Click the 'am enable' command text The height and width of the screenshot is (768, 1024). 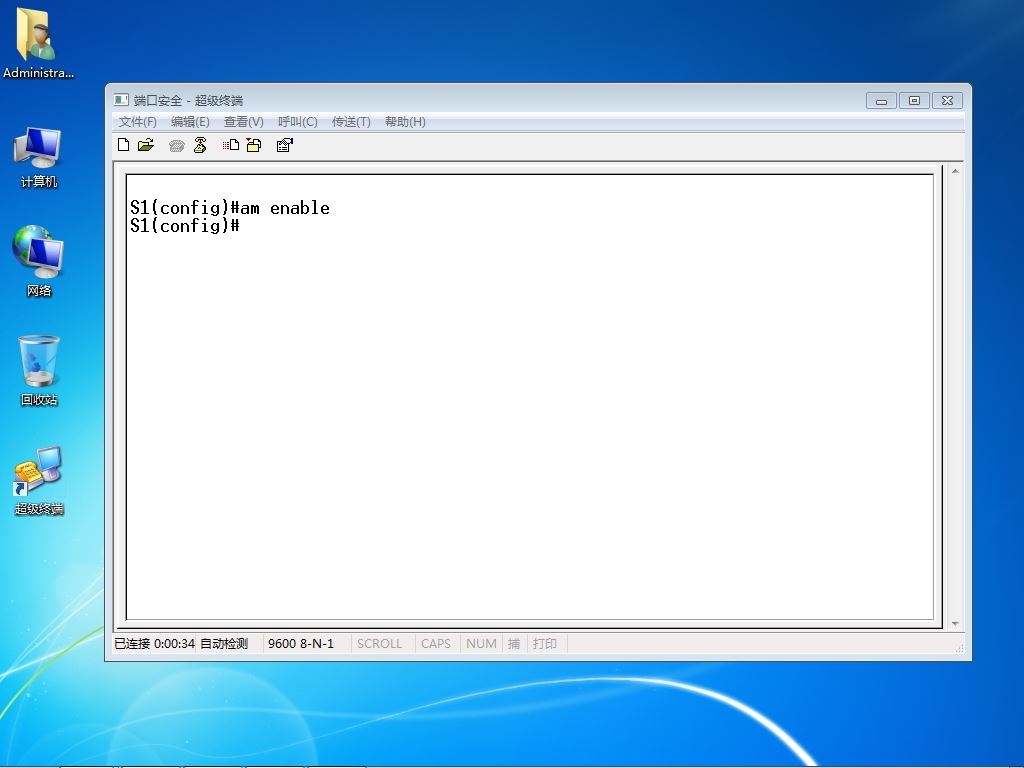(285, 208)
